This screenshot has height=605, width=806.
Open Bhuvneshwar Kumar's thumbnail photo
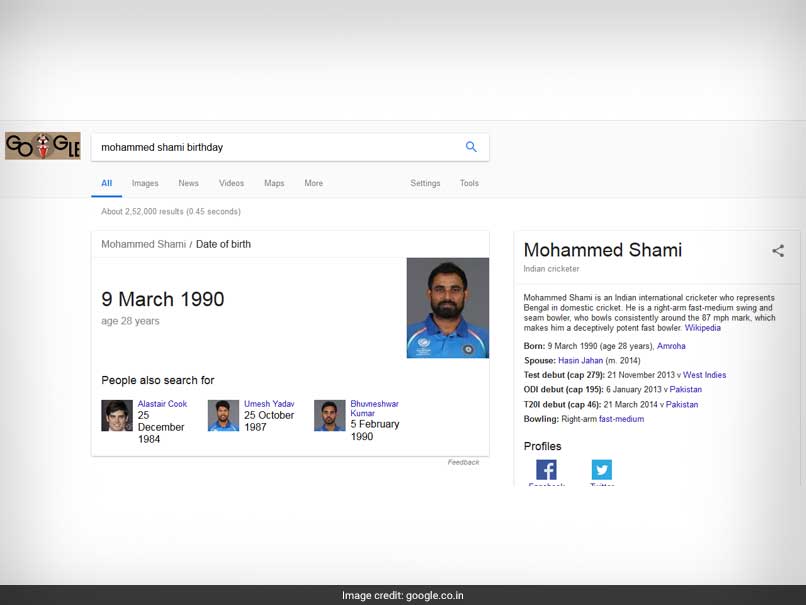tap(329, 415)
